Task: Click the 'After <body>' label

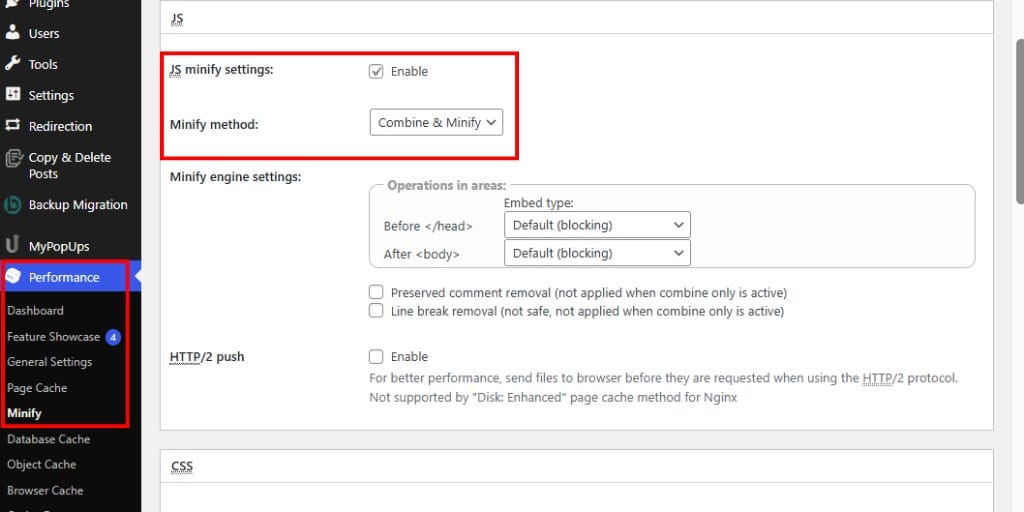Action: pyautogui.click(x=421, y=254)
